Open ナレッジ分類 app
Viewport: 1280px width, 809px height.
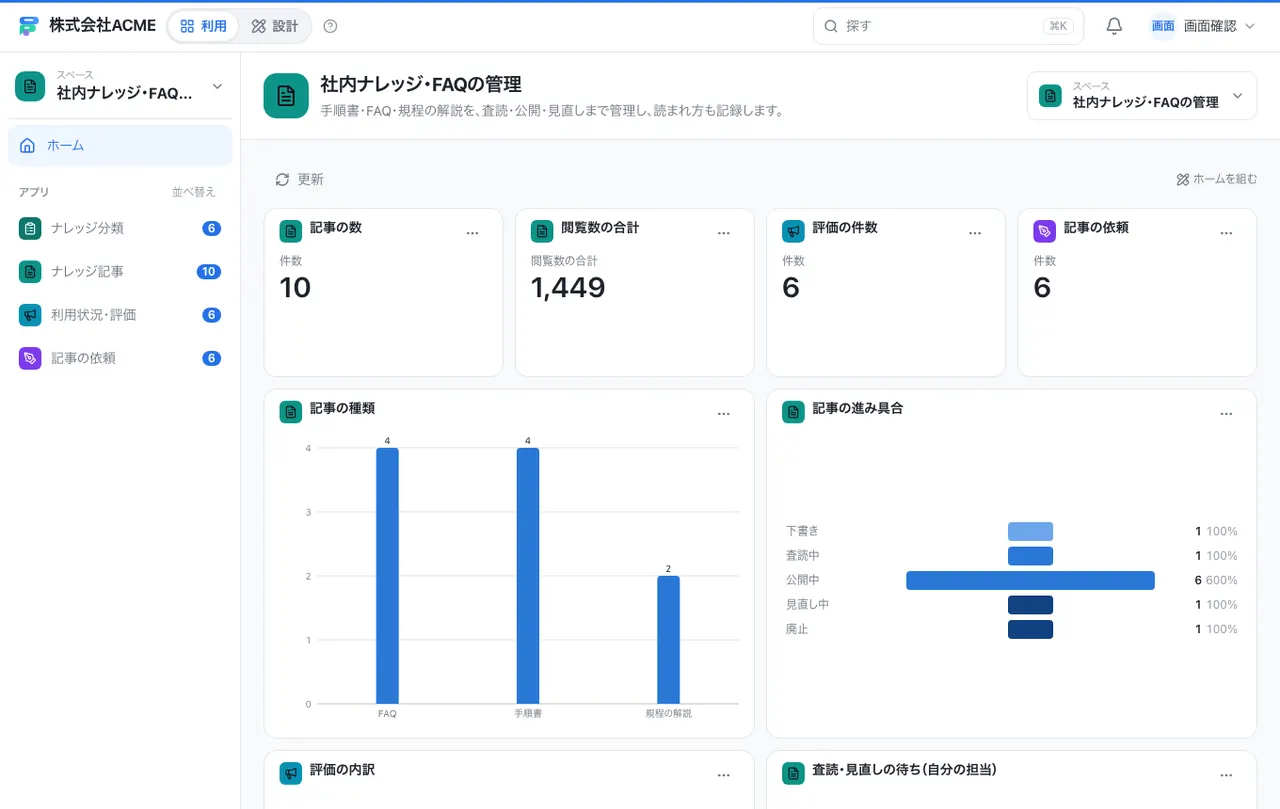[x=120, y=228]
